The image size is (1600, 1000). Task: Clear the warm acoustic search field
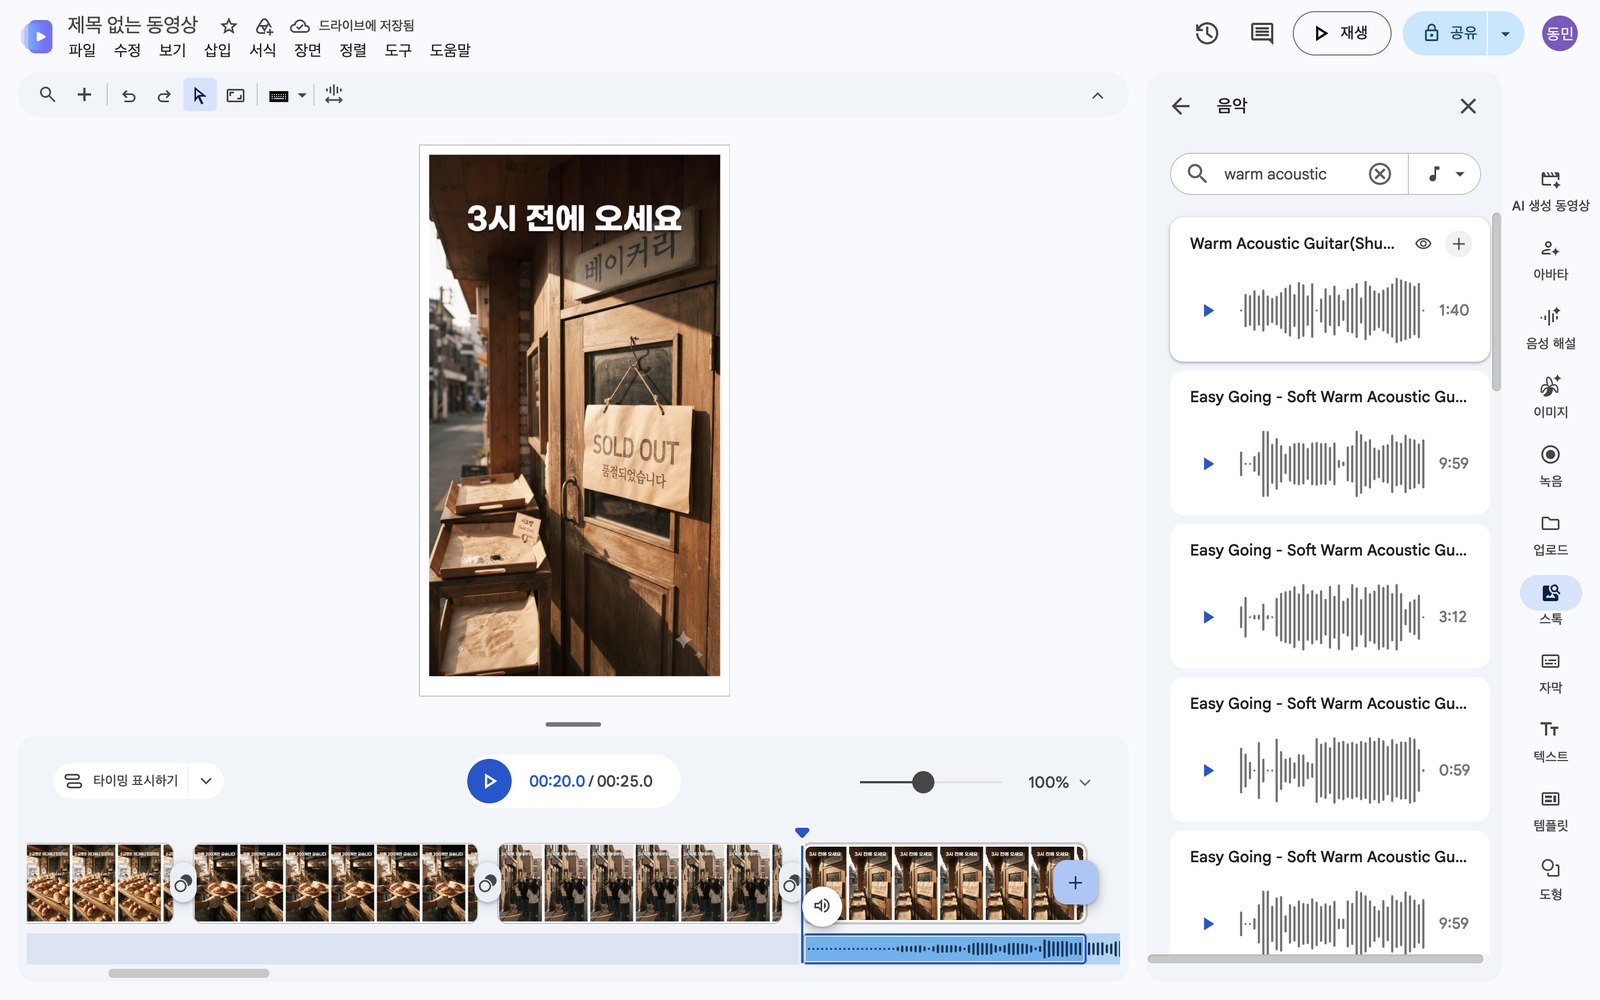1380,174
